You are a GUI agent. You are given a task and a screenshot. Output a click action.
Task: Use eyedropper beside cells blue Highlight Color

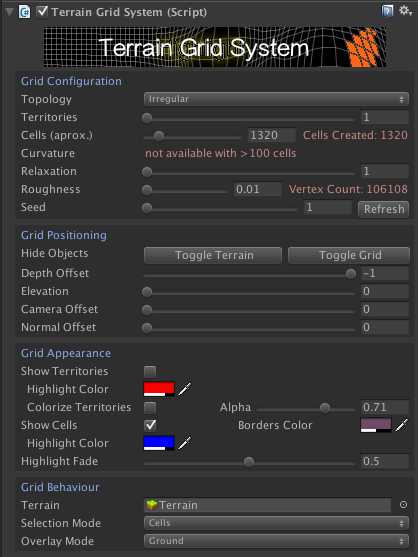(x=185, y=443)
